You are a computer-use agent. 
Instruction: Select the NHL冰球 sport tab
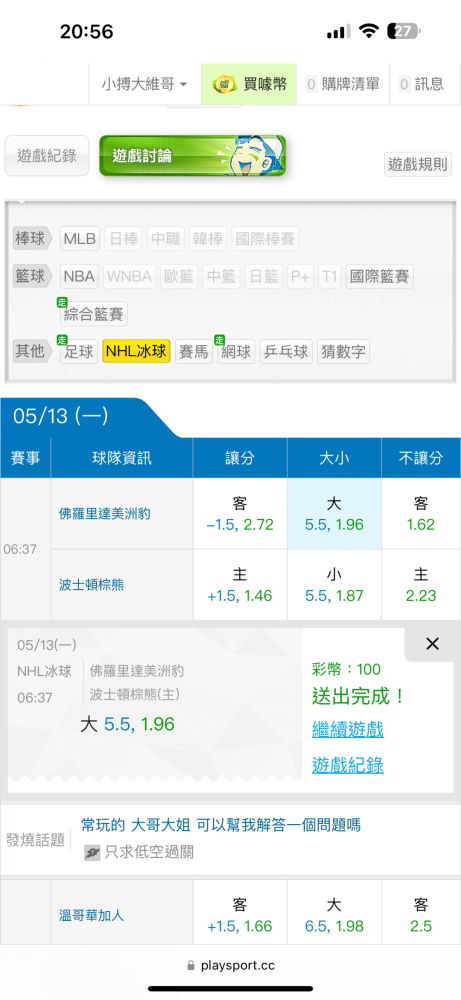tap(136, 351)
